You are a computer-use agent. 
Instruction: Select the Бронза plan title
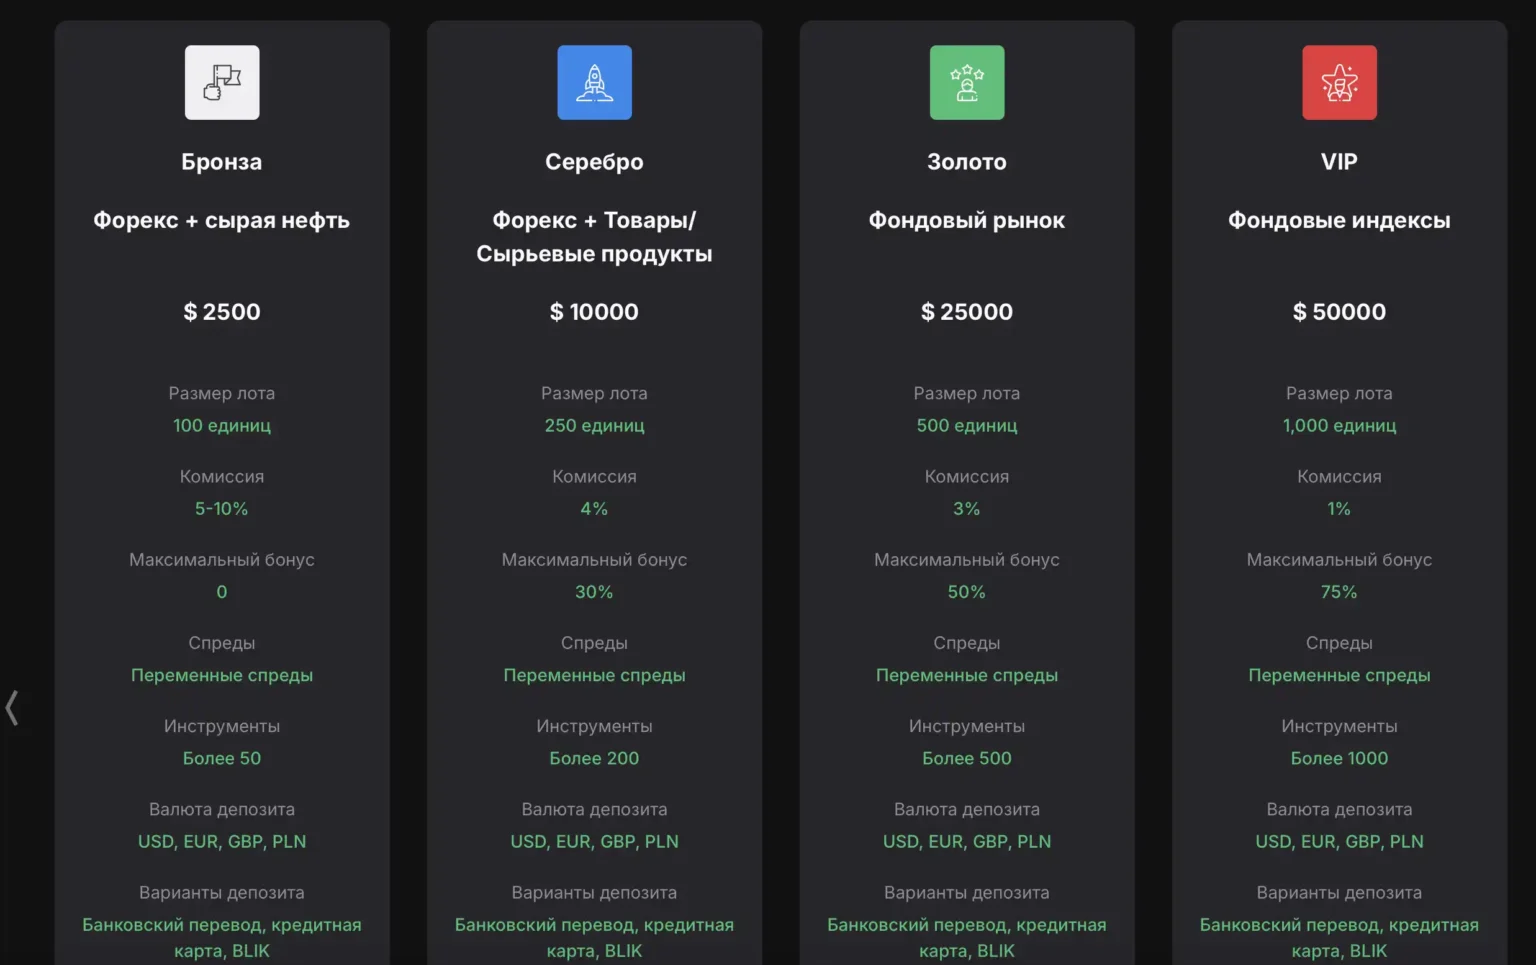[x=222, y=162]
